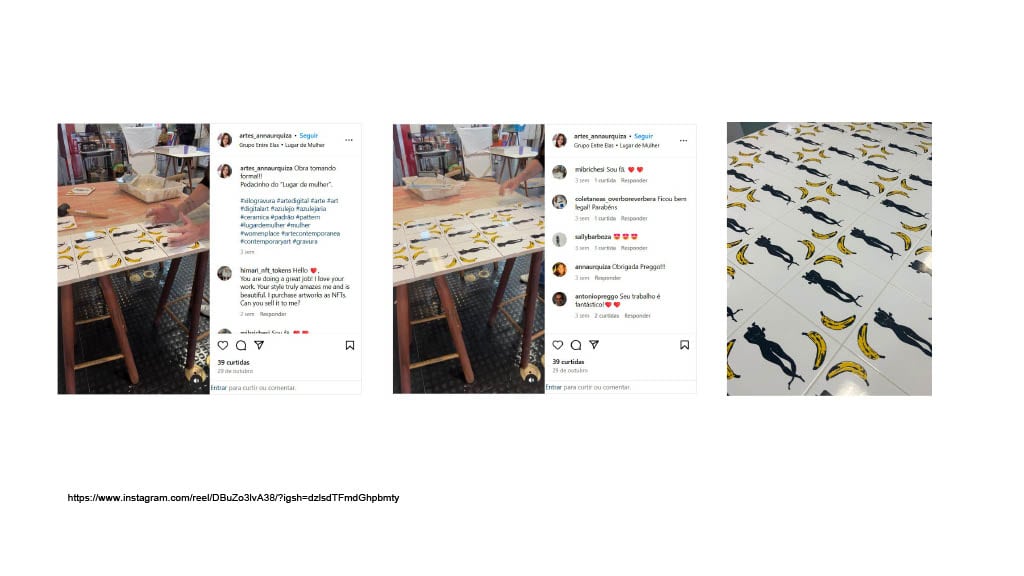Screen dimensions: 1024x576
Task: Open three-dot options menu on middle post
Action: coord(683,140)
